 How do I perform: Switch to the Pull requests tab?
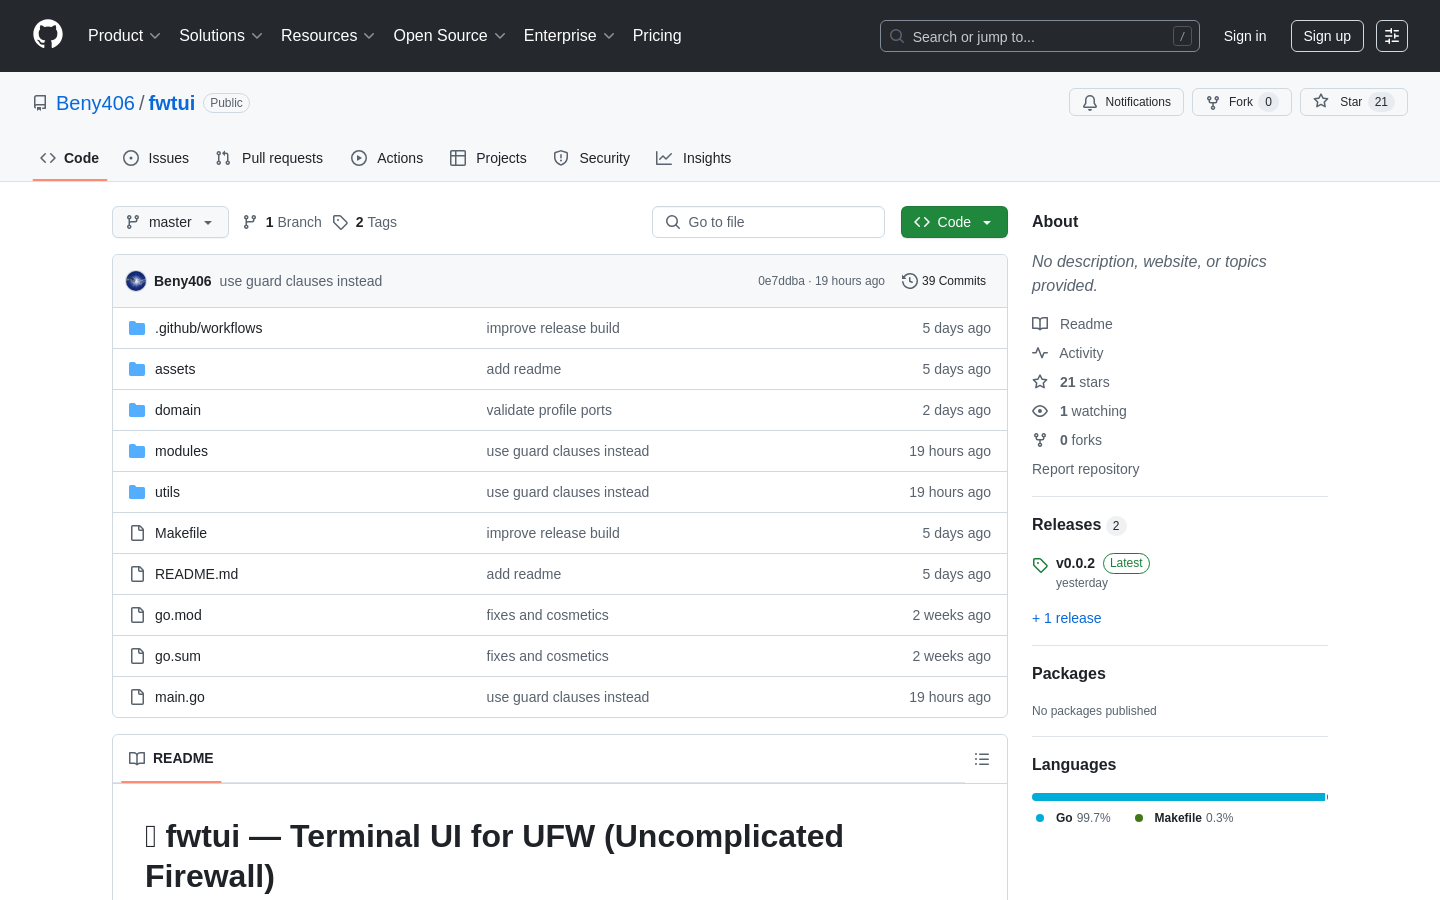tap(269, 158)
